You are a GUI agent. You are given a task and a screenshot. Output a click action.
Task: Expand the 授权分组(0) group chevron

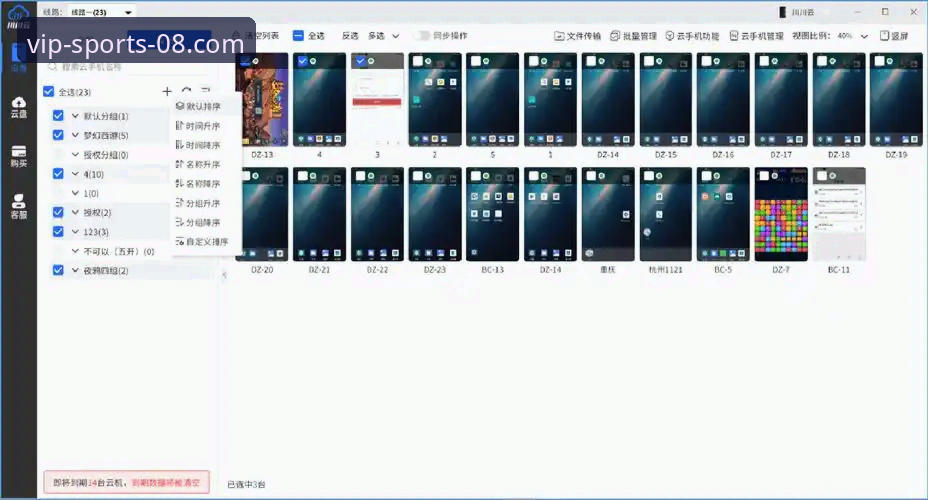(75, 154)
